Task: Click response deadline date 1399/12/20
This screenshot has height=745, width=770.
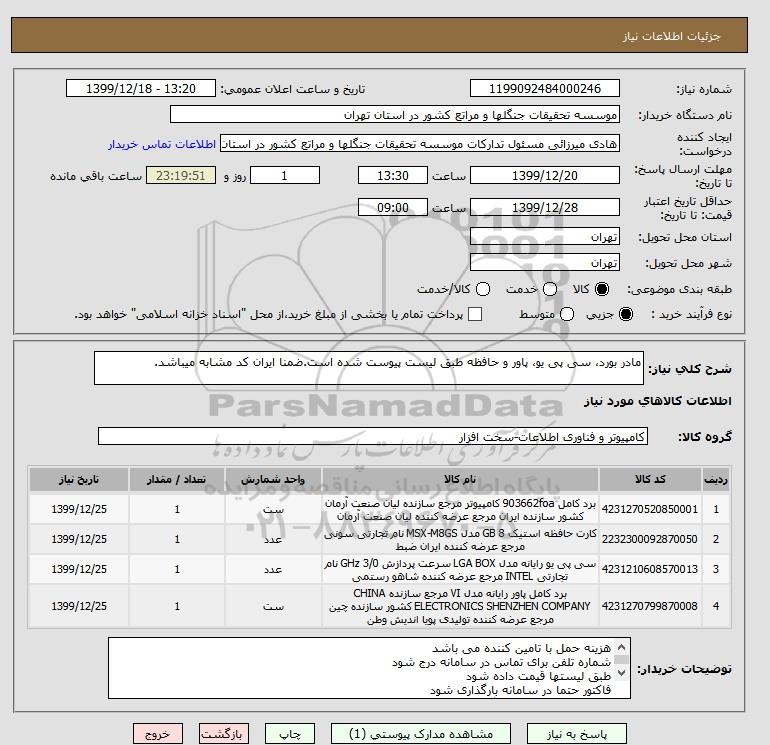Action: (545, 175)
